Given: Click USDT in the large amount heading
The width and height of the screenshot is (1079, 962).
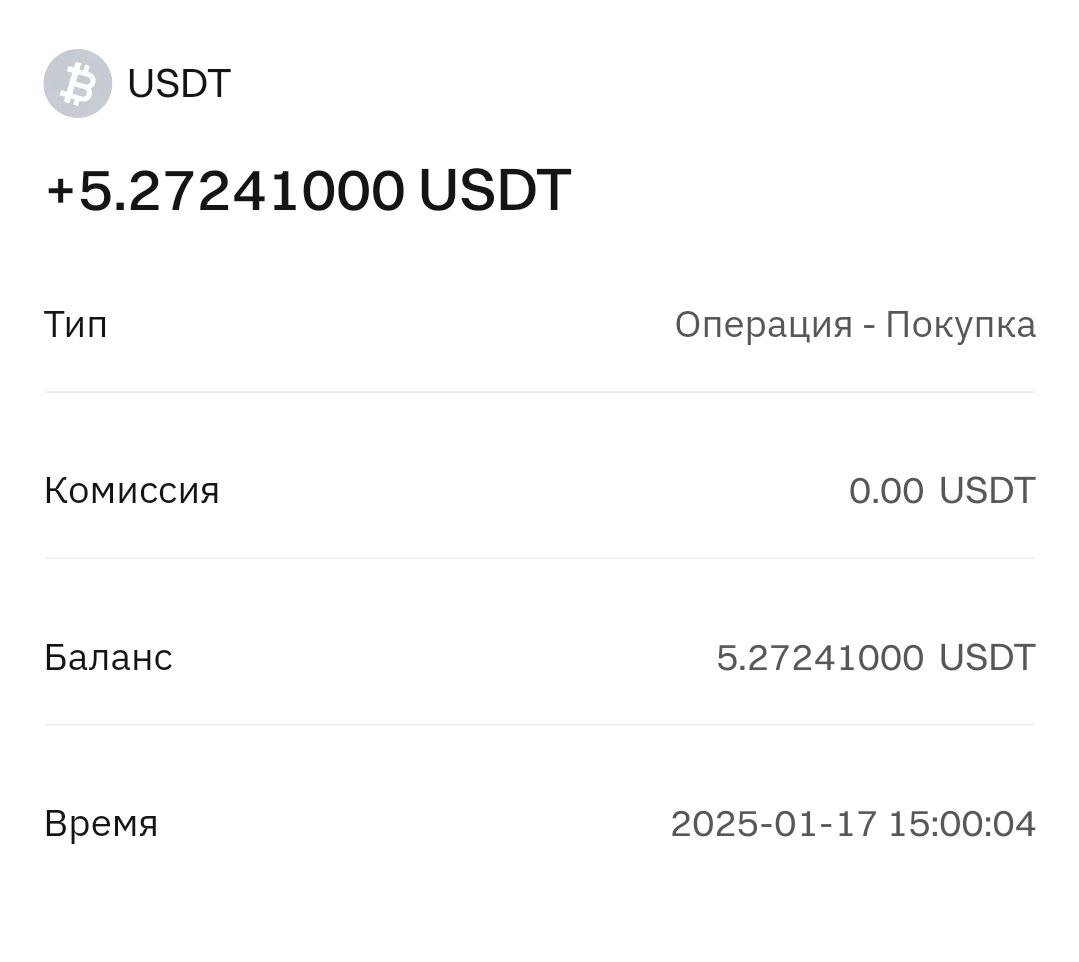Looking at the screenshot, I should (x=494, y=190).
